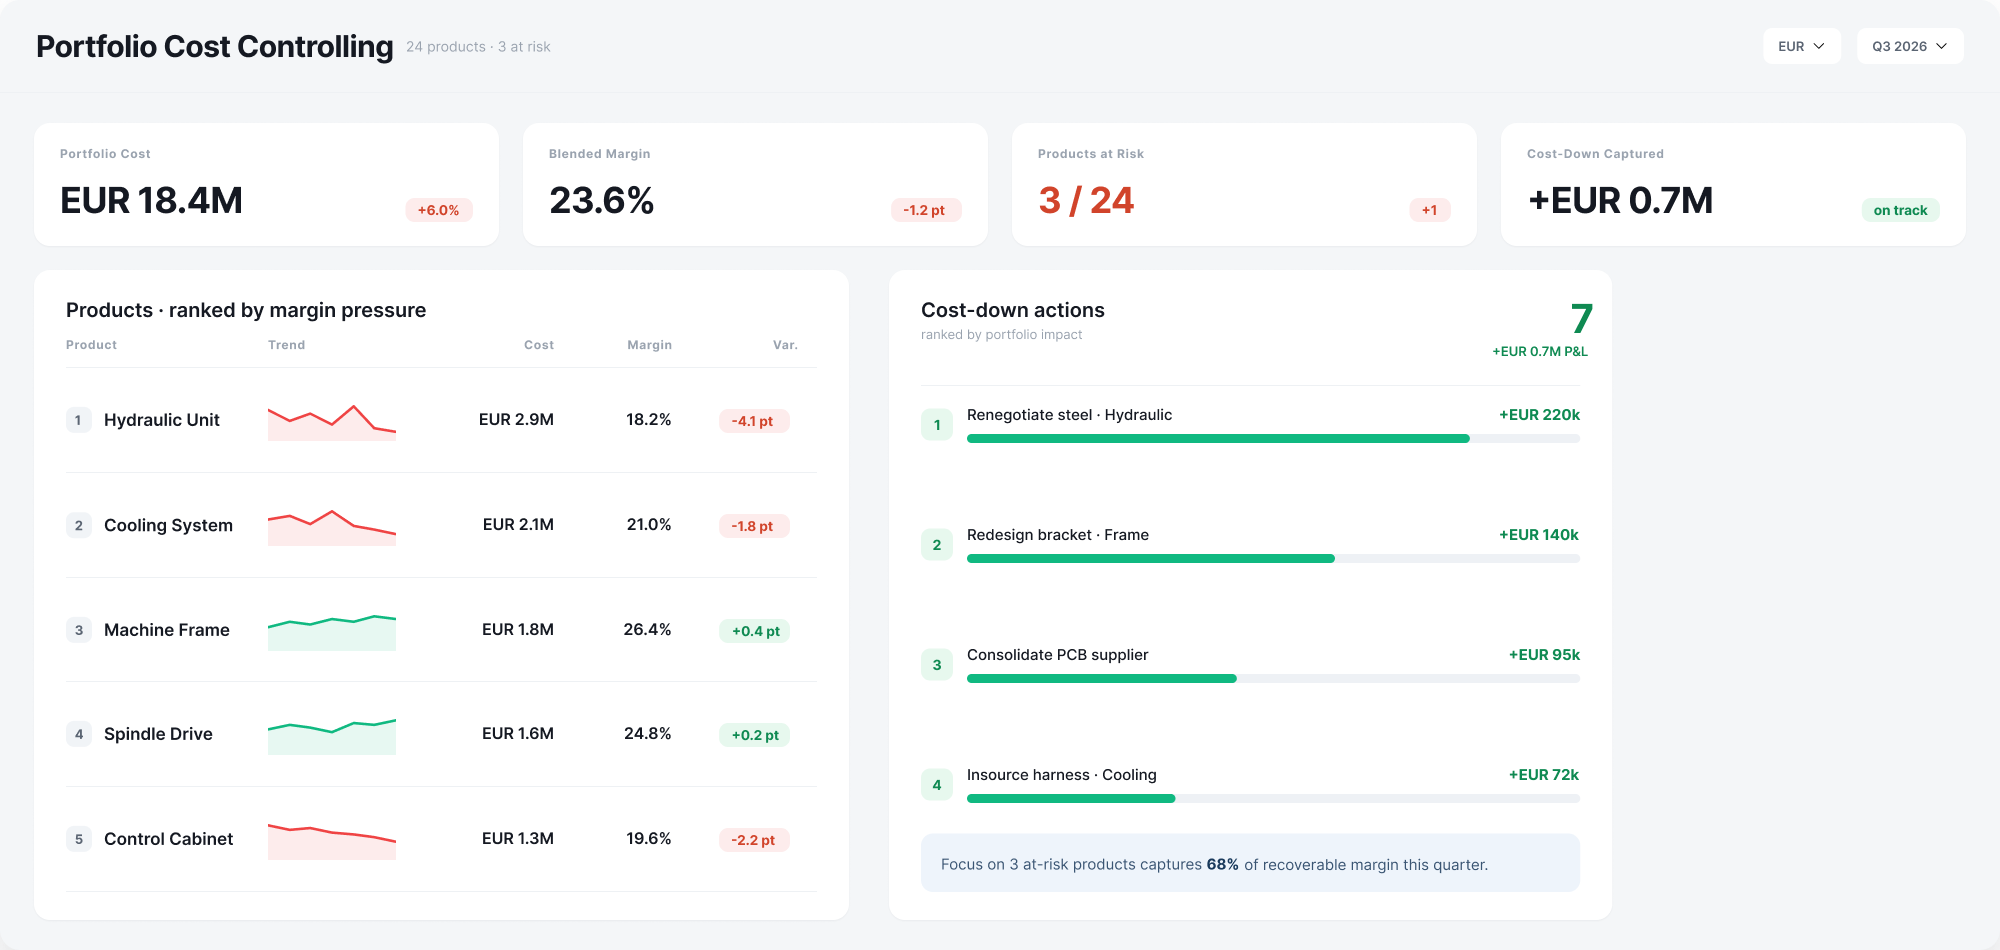Click the Hydraulic Unit trend sparkline

pos(332,422)
